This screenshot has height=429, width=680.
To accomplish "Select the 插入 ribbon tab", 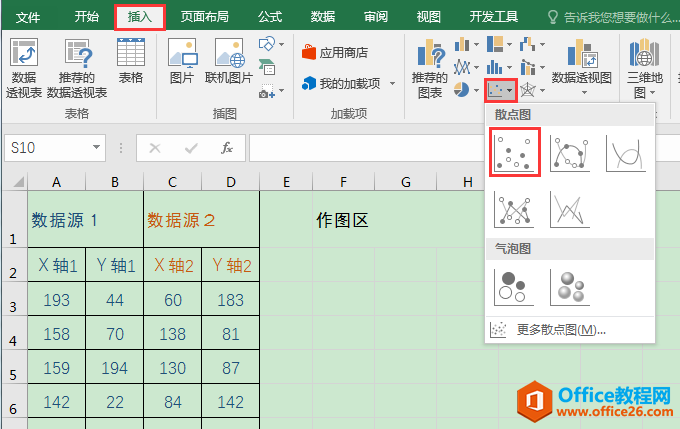I will coord(140,17).
